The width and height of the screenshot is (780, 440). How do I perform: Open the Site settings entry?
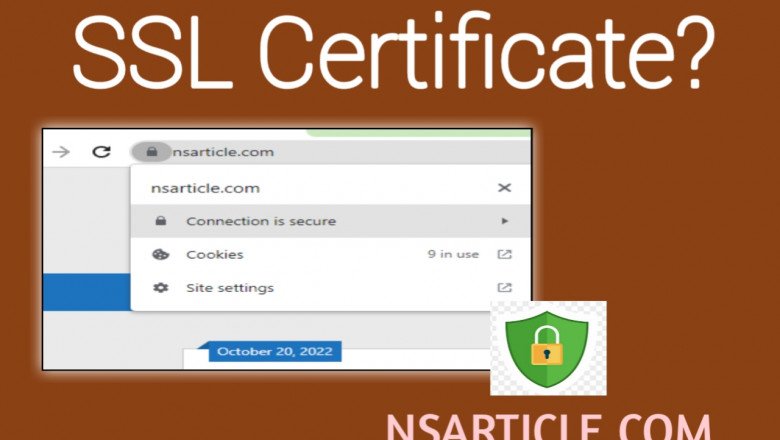[229, 288]
